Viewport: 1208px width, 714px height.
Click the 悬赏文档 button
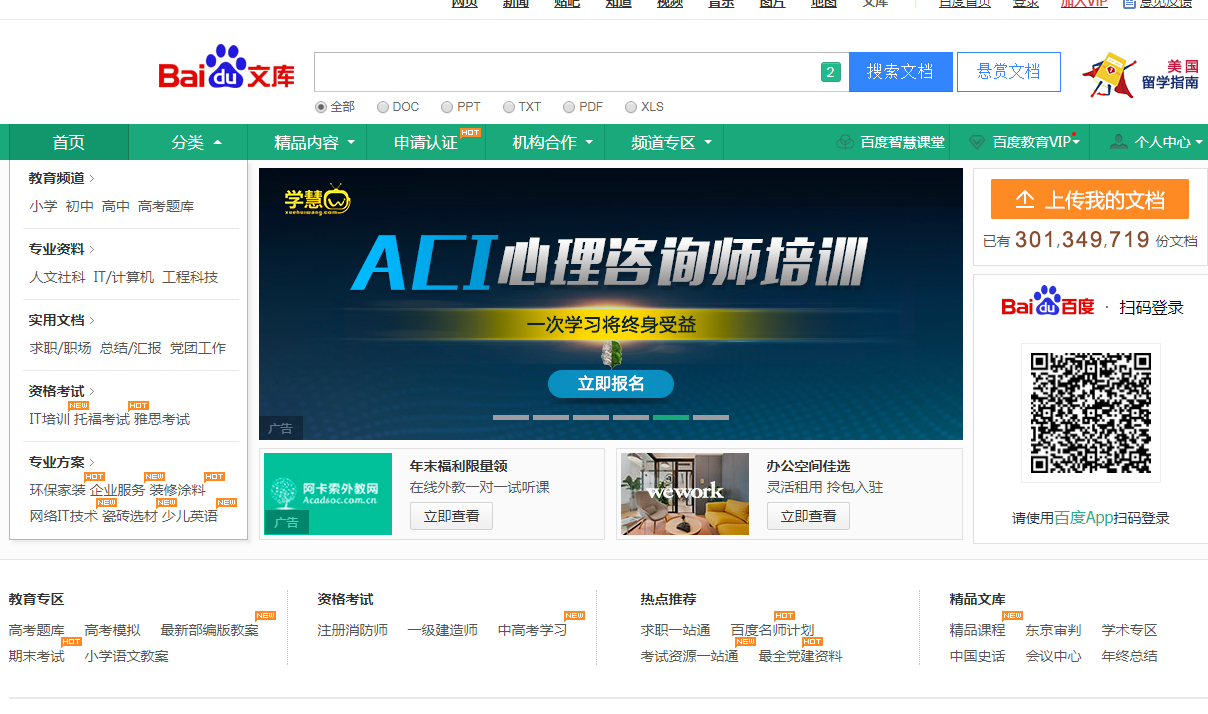(1009, 72)
